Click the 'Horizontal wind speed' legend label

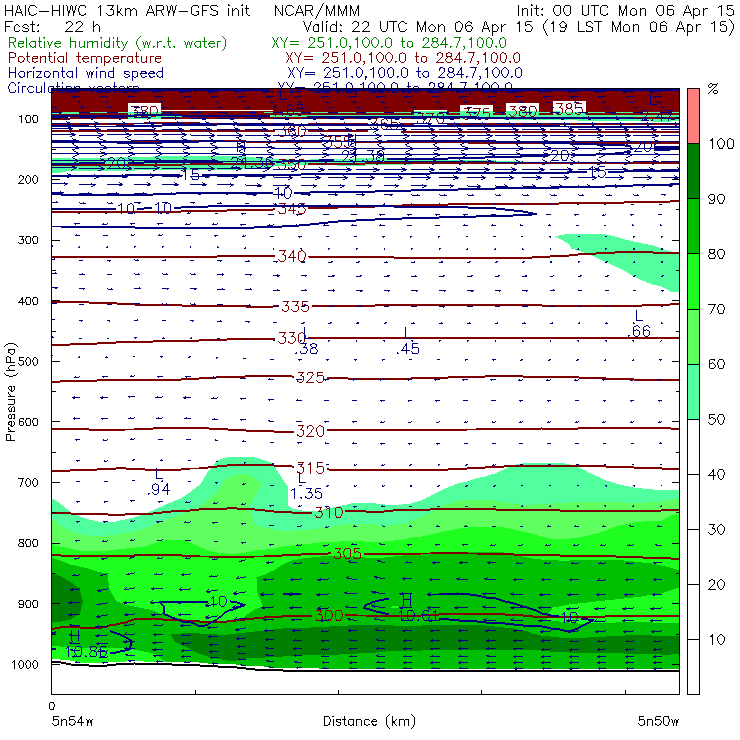click(86, 73)
